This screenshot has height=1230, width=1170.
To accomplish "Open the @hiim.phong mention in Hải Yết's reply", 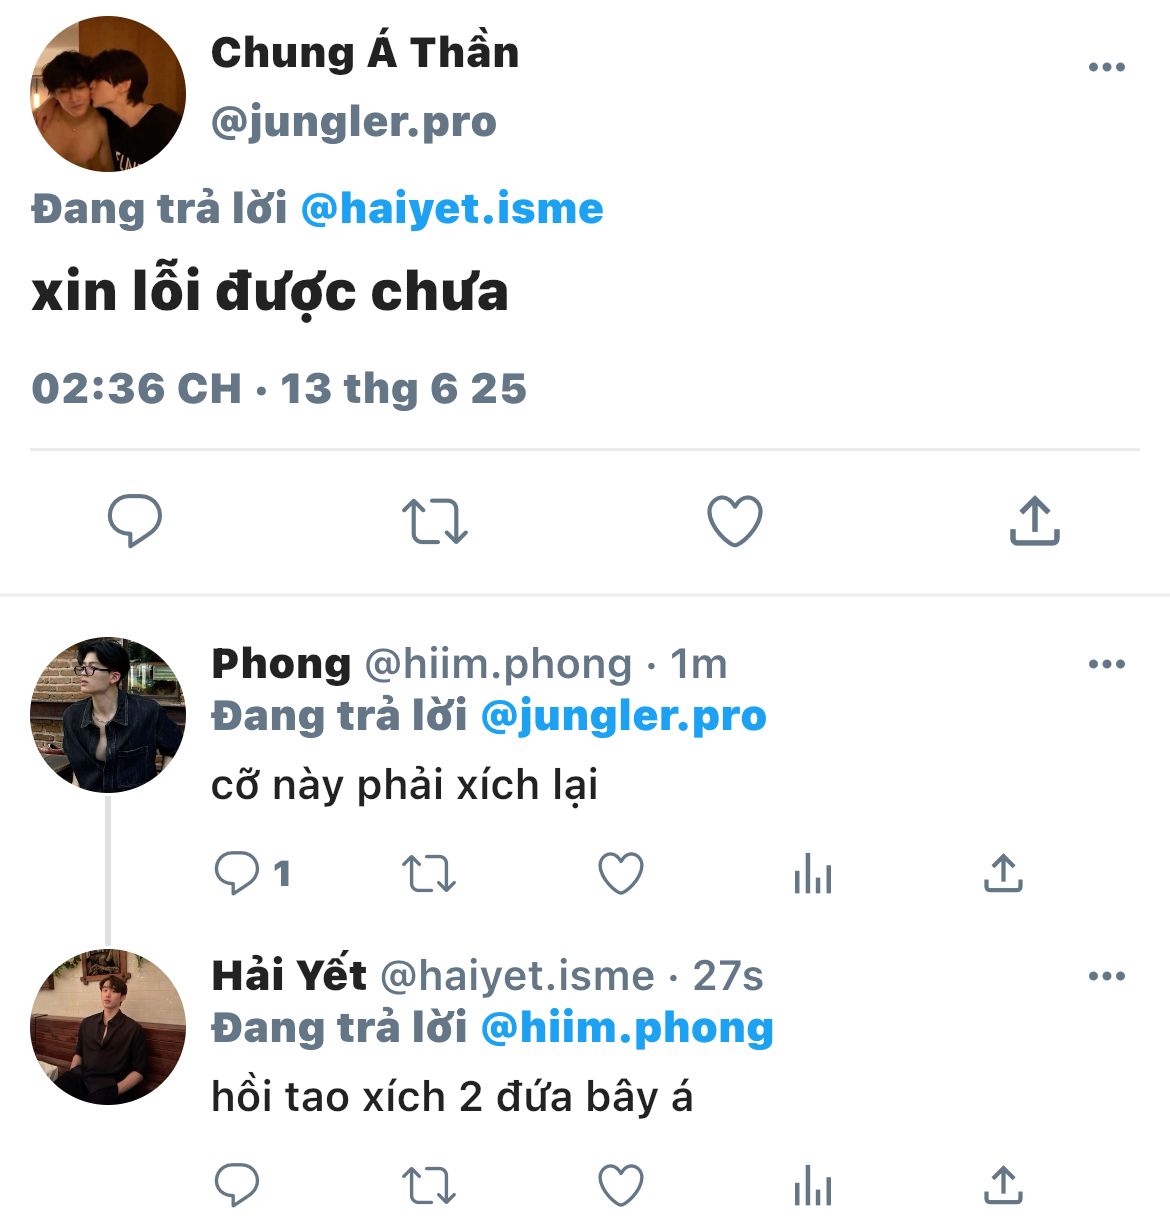I will (627, 1028).
